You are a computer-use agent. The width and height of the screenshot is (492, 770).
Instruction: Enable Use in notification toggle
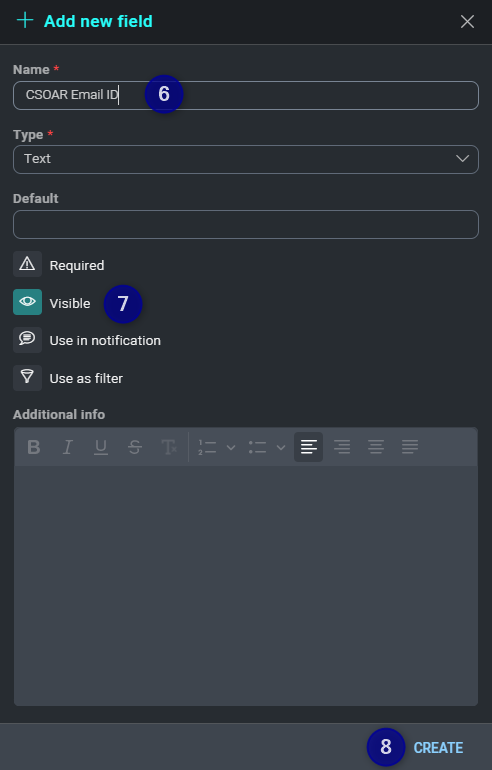tap(27, 340)
